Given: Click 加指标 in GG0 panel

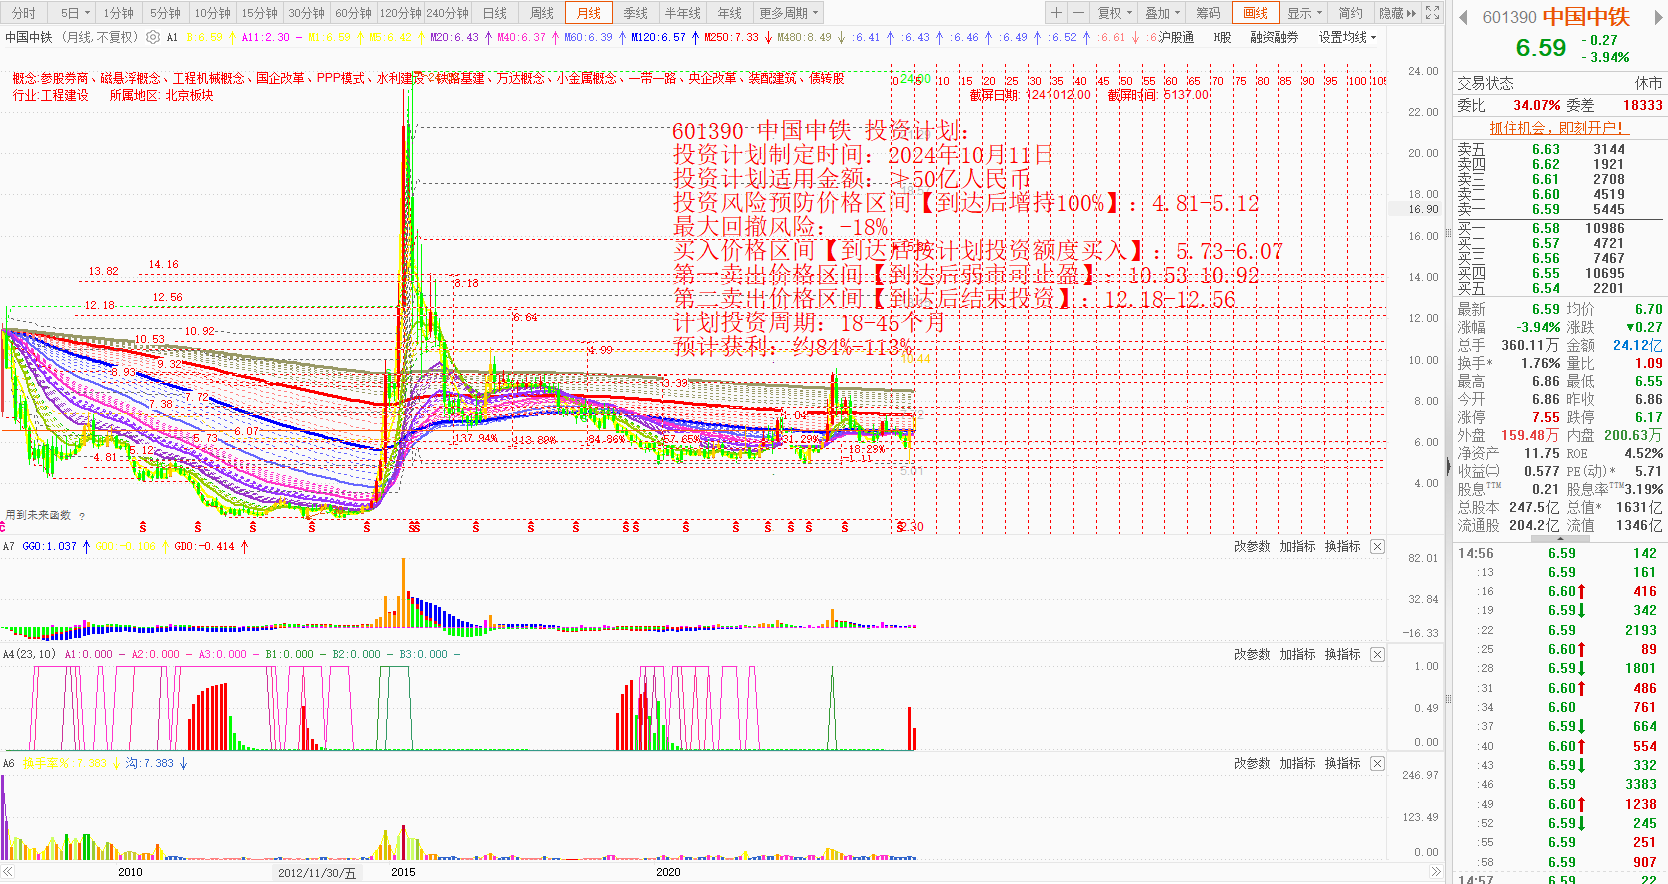Looking at the screenshot, I should [1297, 546].
